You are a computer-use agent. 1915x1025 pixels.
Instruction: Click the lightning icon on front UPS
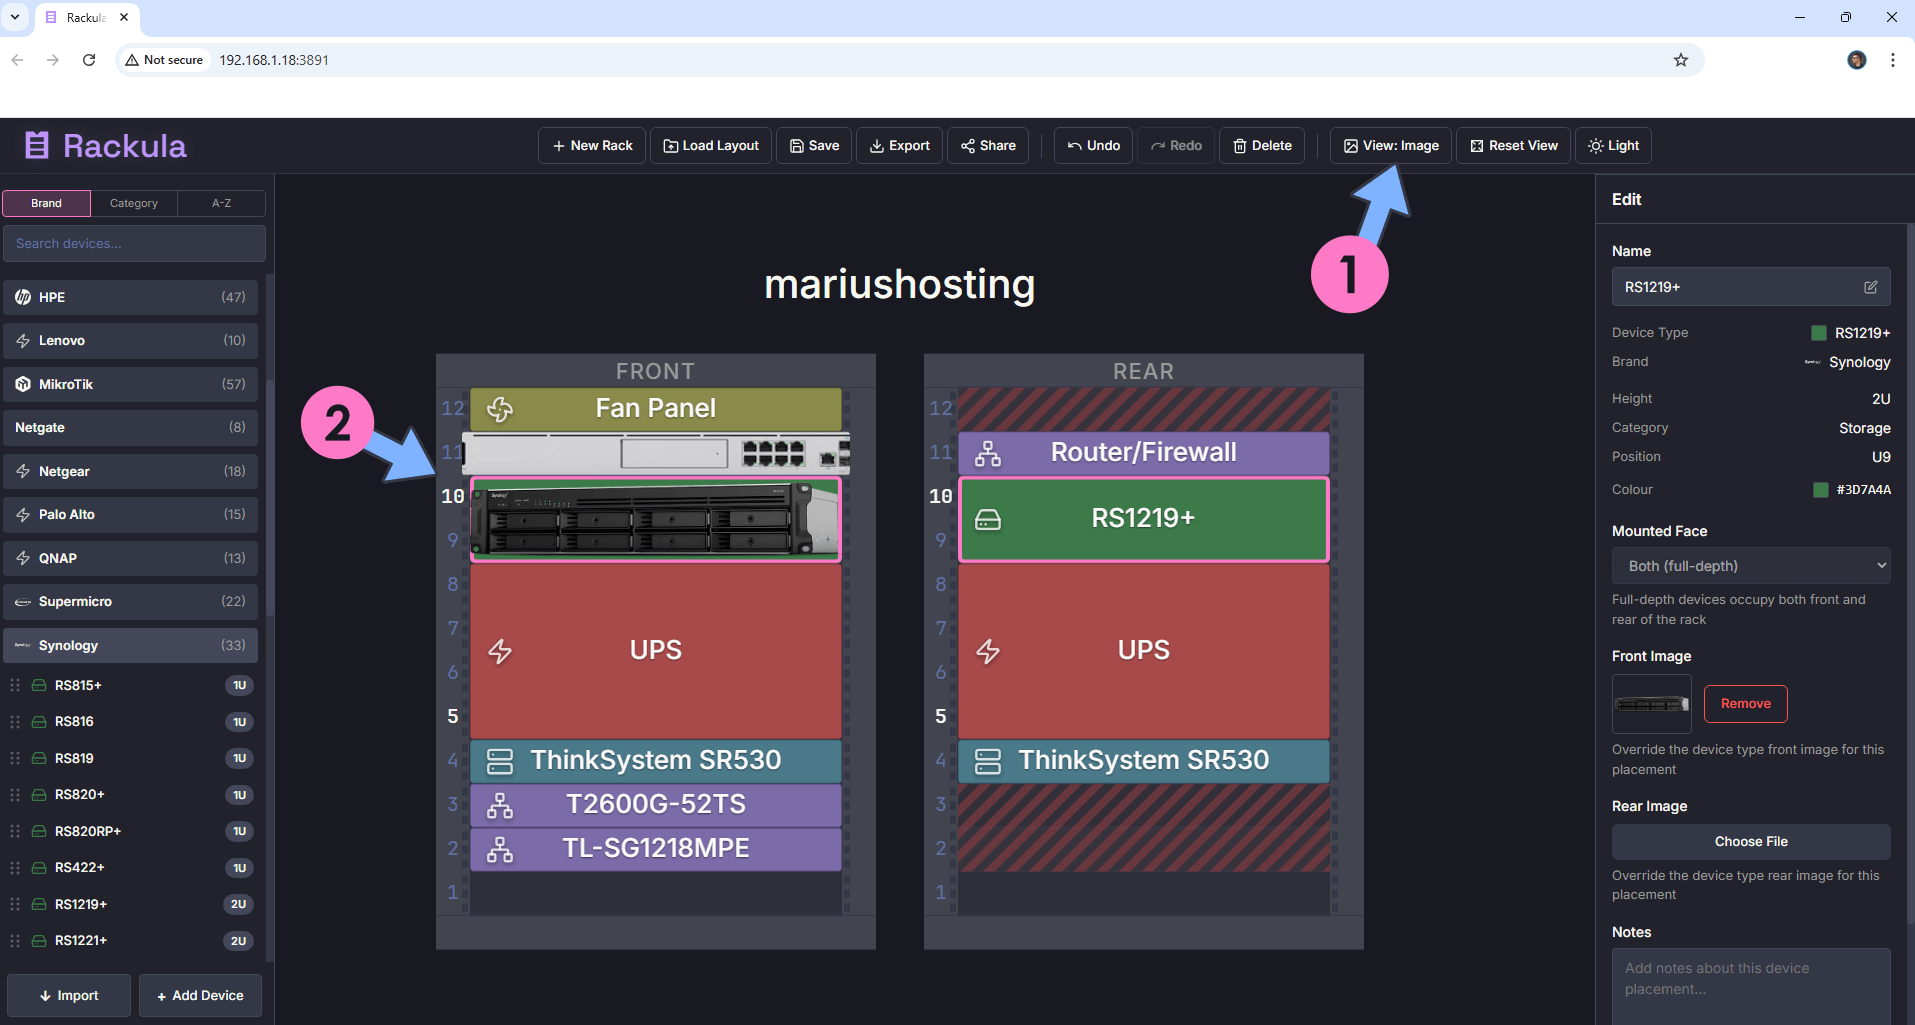(x=500, y=652)
